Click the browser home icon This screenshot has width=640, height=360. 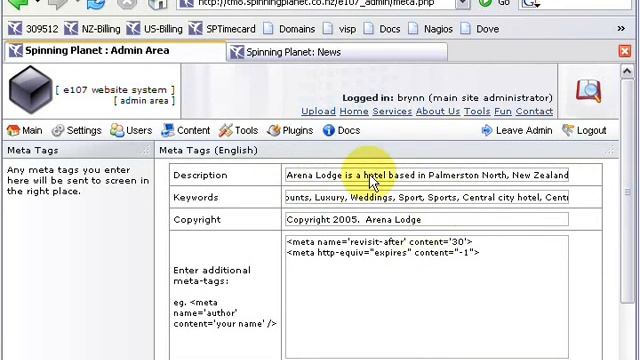coord(158,4)
